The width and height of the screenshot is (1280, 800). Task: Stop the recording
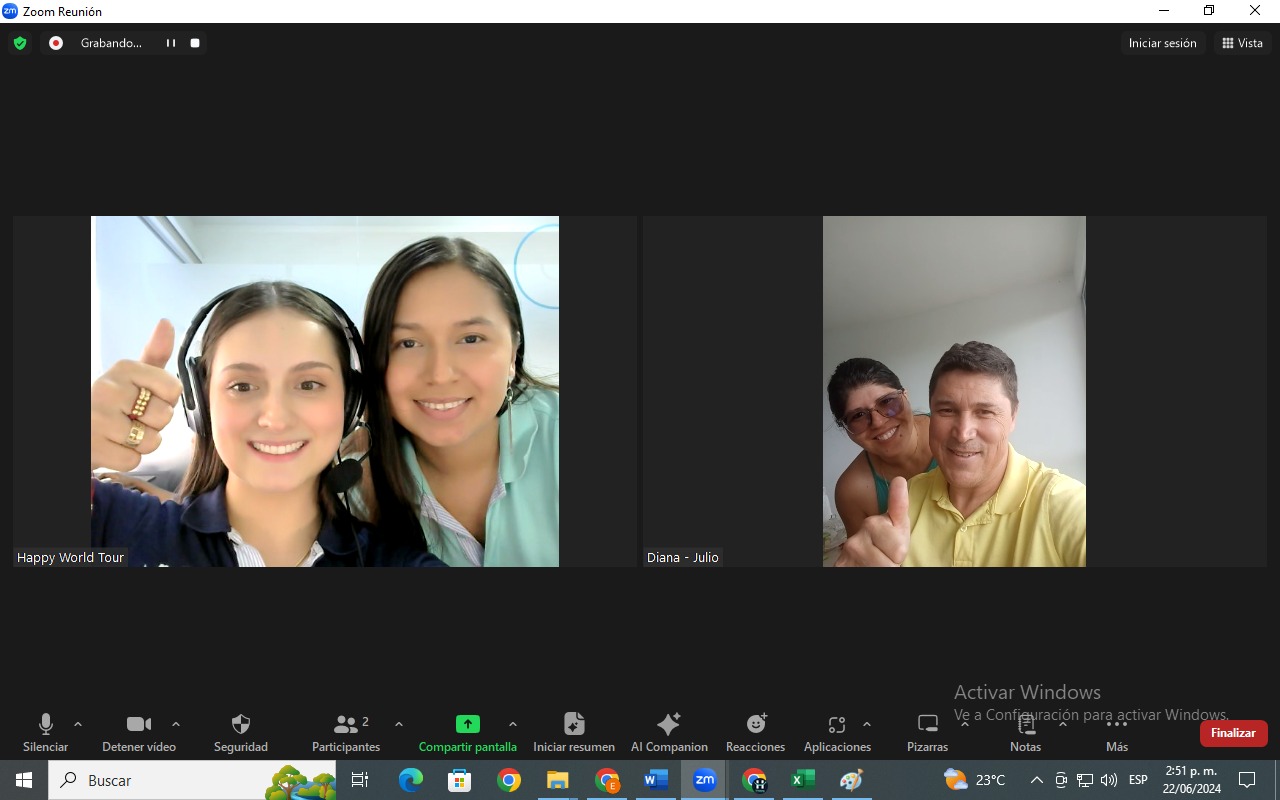pyautogui.click(x=195, y=43)
